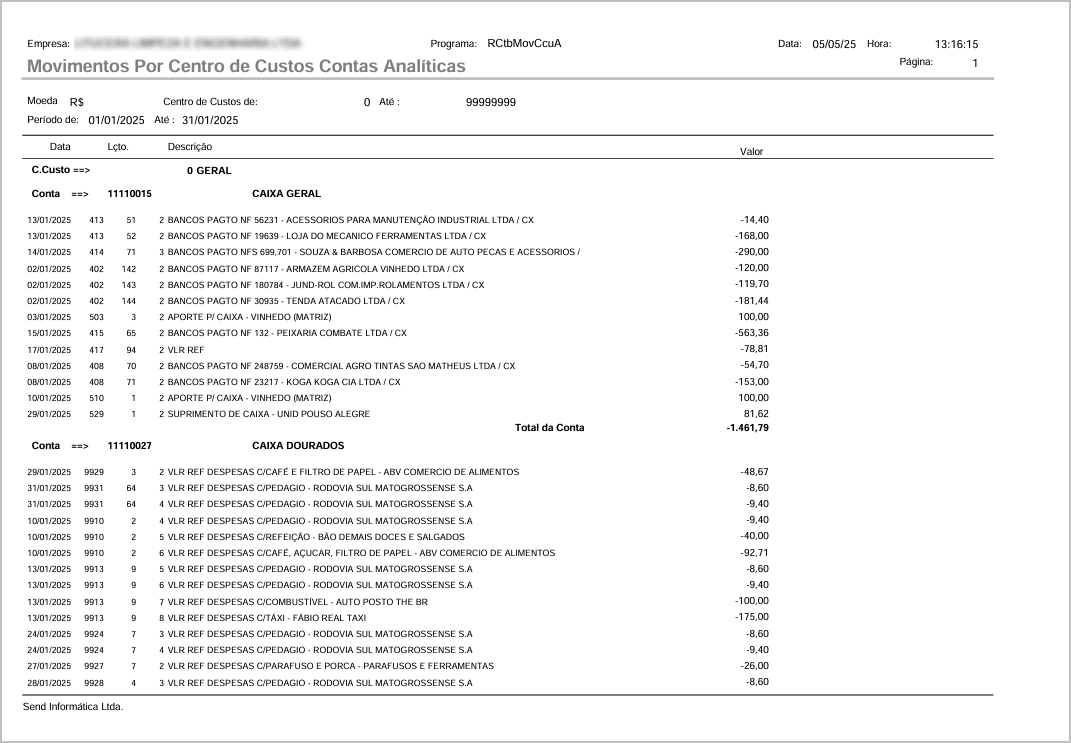Select the CAFÉ E FILTRO DE PAPEL expense row
This screenshot has width=1071, height=743.
[398, 472]
